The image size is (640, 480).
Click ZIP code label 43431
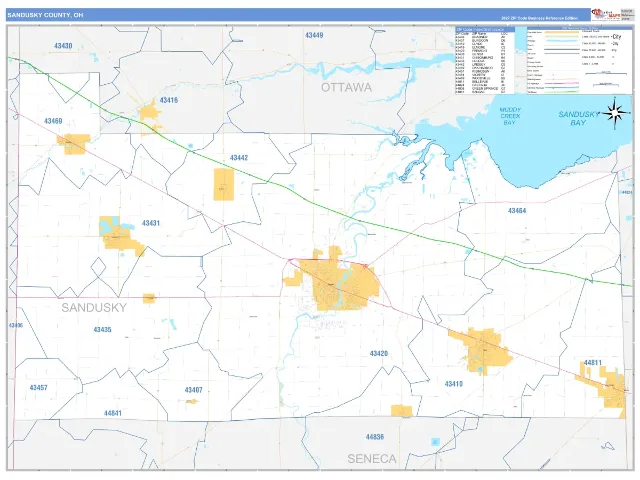151,223
